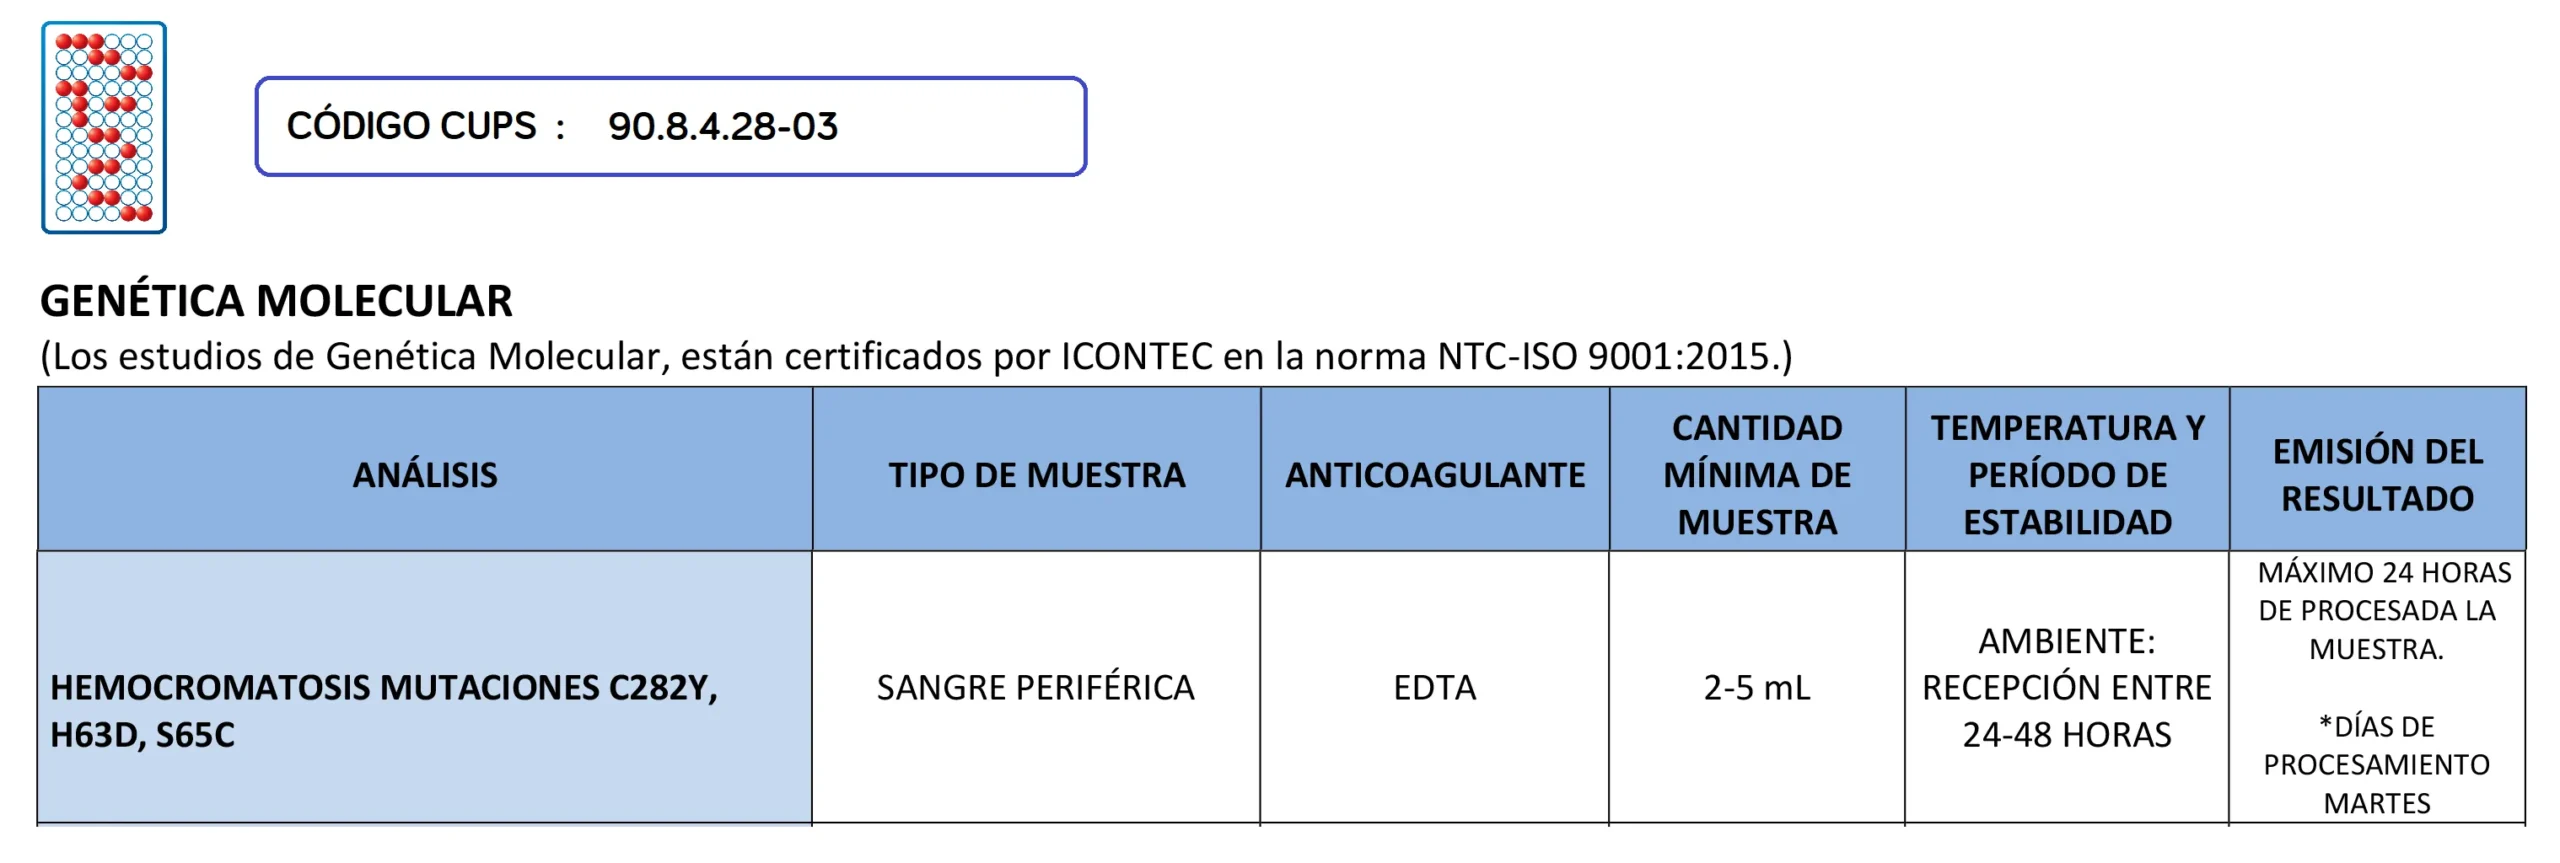
Task: Click the AMBIENTE: RECEPCIÓN ENTRE 24-48 HORAS cell
Action: 2067,688
